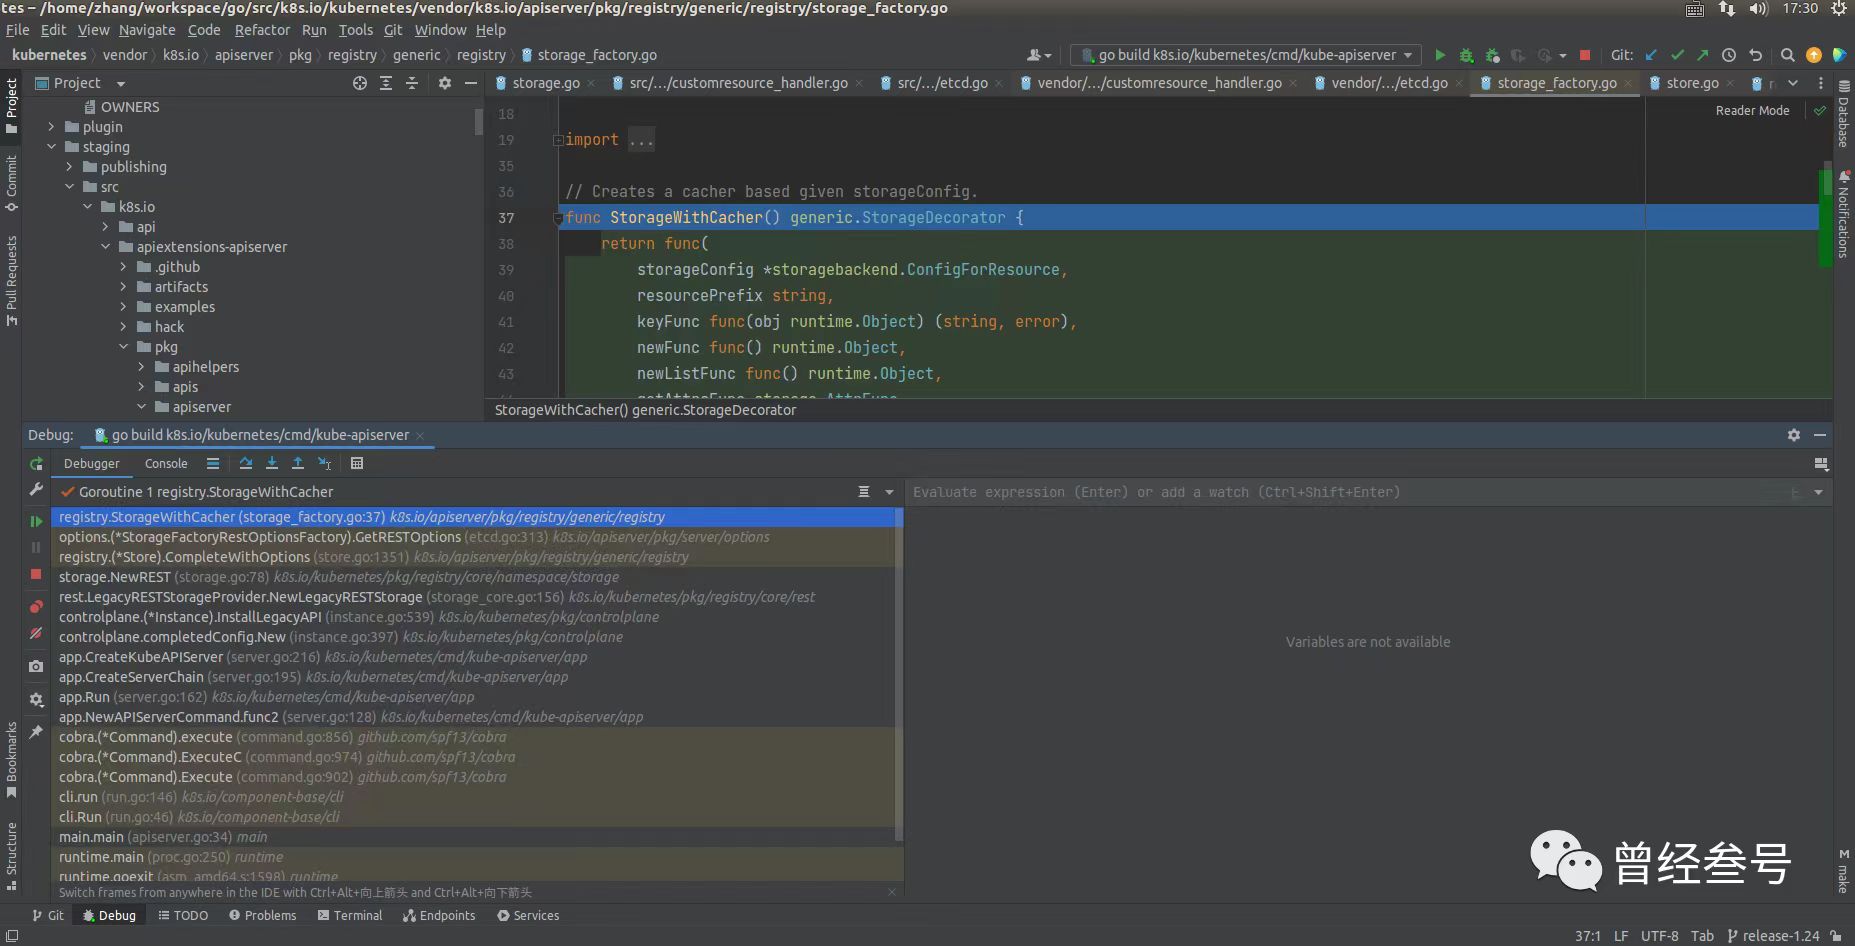Open Search Everywhere magnifier icon
Screen dimensions: 1855x946
click(1787, 55)
